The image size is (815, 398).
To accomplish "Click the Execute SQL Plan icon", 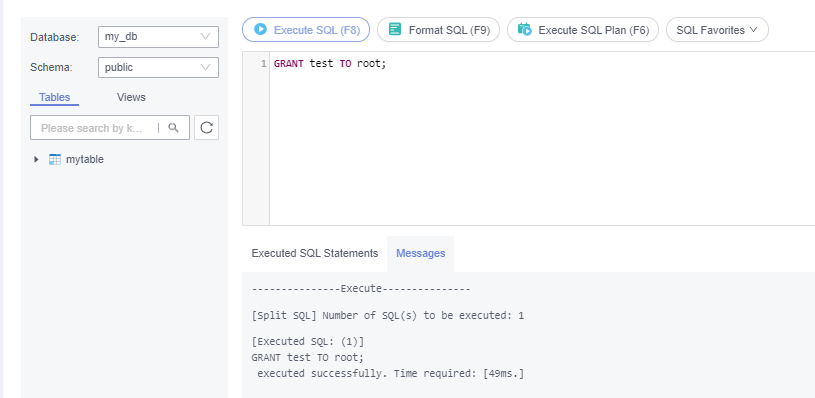I will coord(524,29).
